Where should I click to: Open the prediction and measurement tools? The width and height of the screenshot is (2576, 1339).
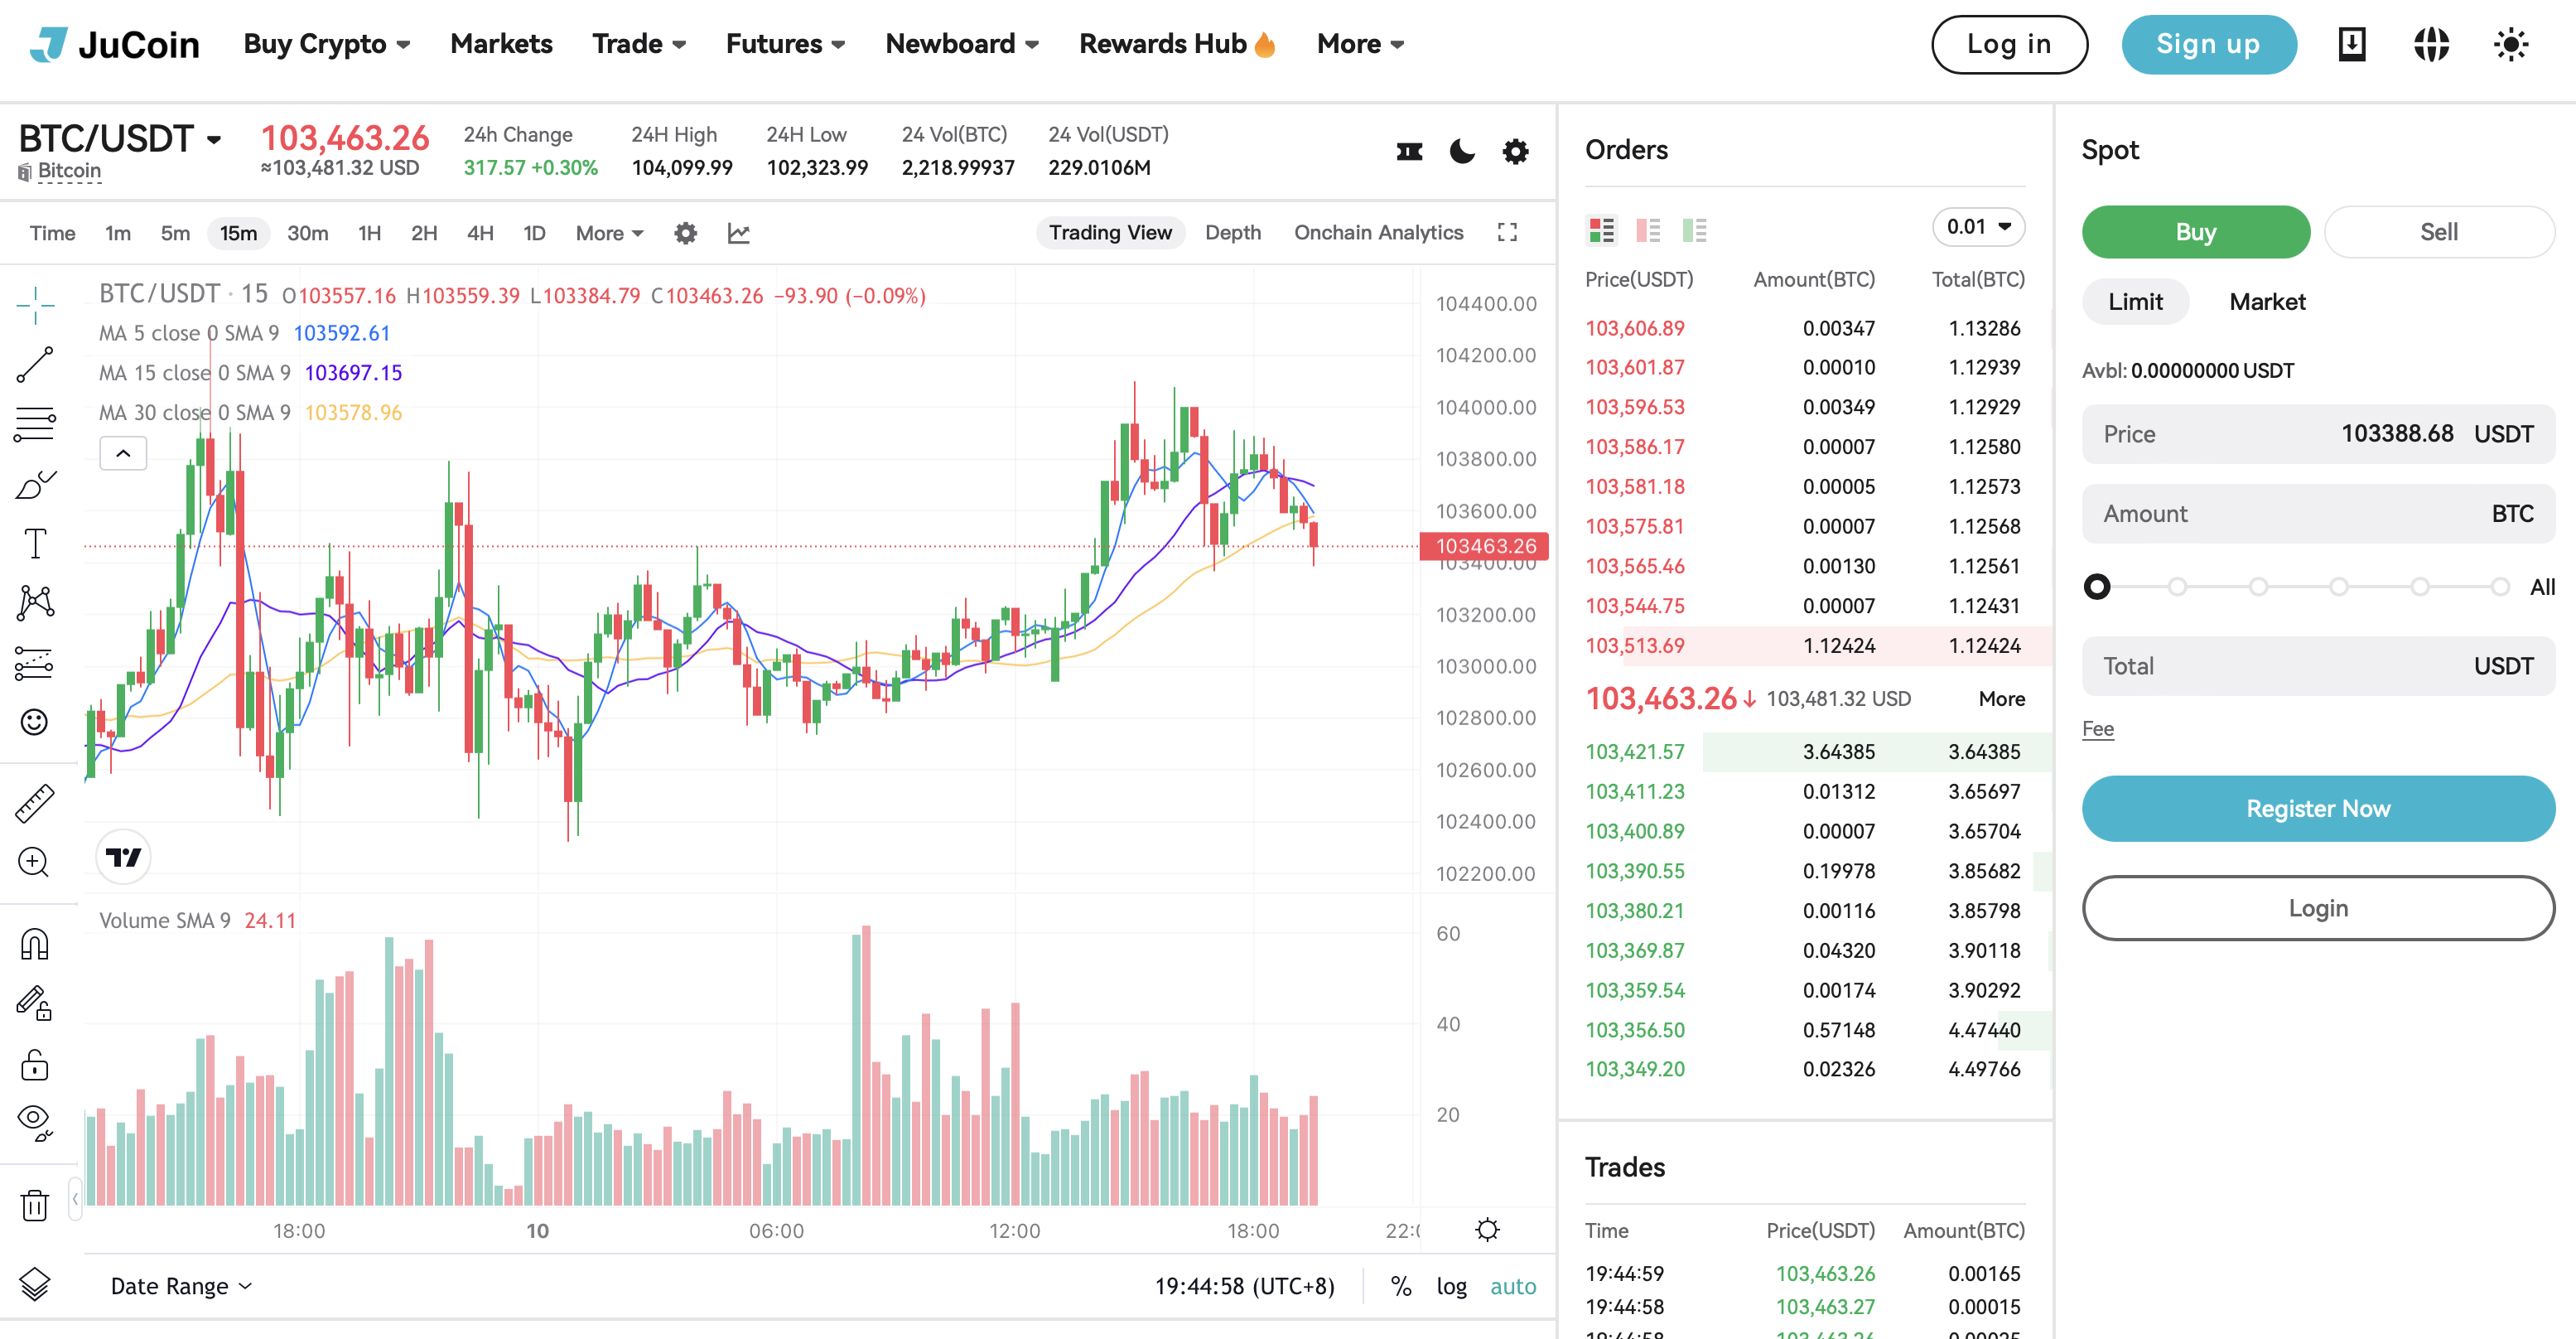(x=35, y=662)
